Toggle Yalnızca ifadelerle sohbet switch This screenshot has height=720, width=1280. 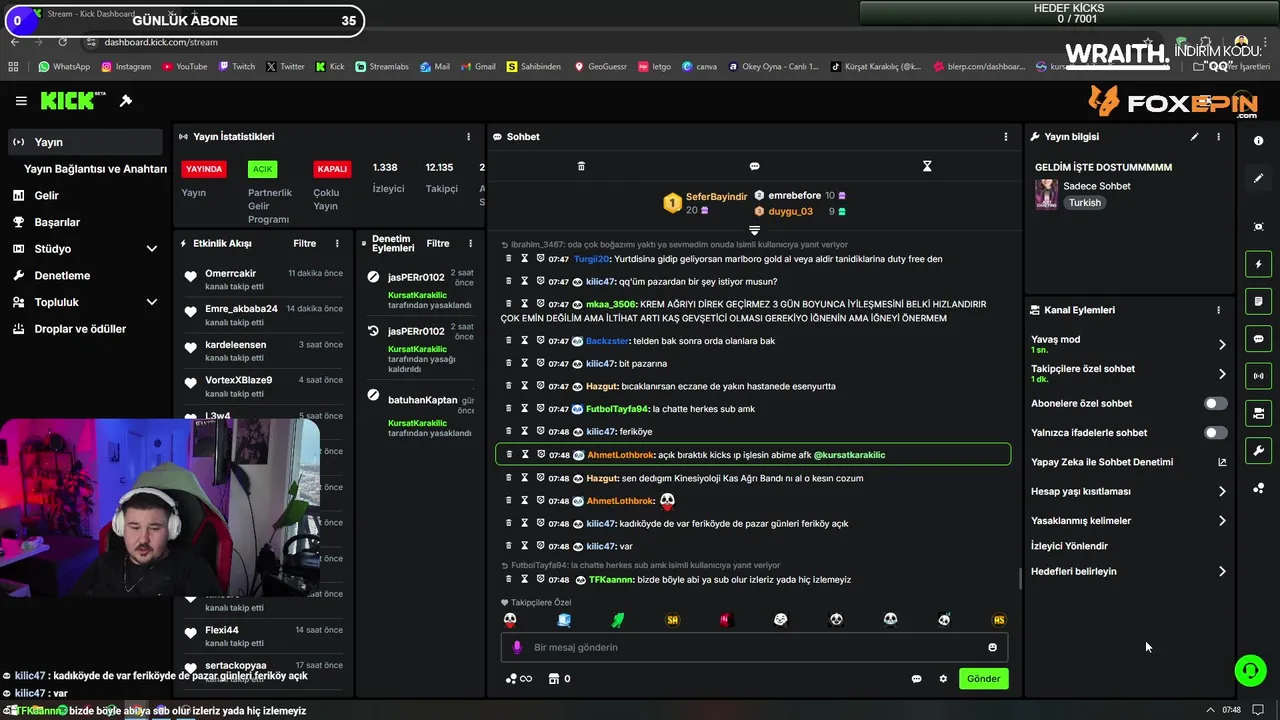point(1215,433)
